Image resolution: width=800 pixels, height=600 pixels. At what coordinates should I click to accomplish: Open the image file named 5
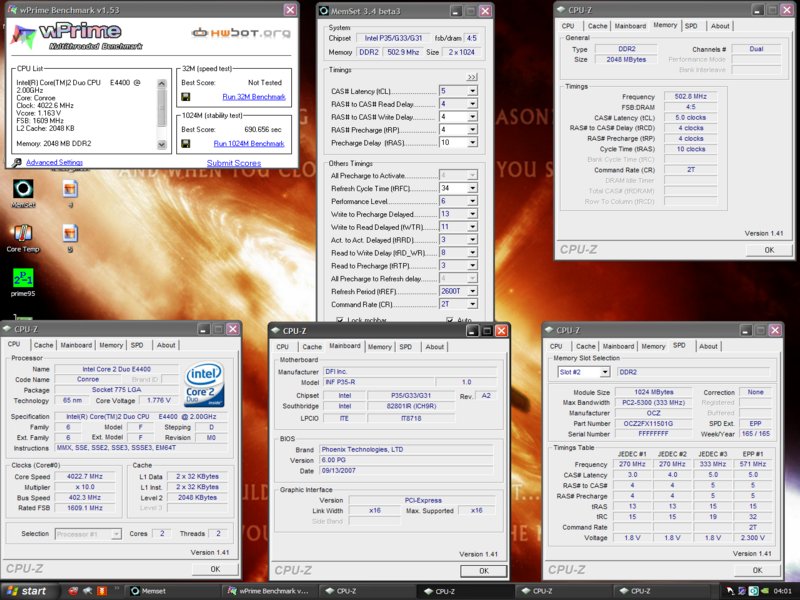point(70,233)
